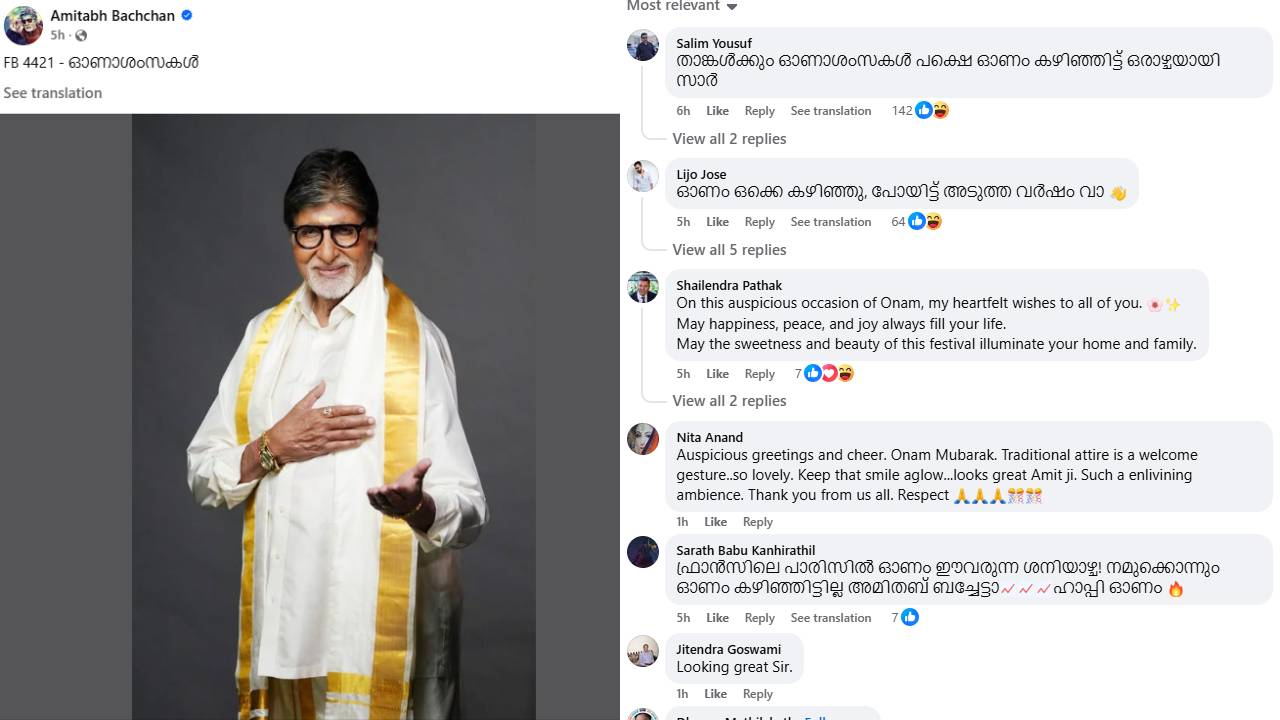This screenshot has height=720, width=1280.
Task: Click the public globe icon under the post name
Action: [81, 35]
